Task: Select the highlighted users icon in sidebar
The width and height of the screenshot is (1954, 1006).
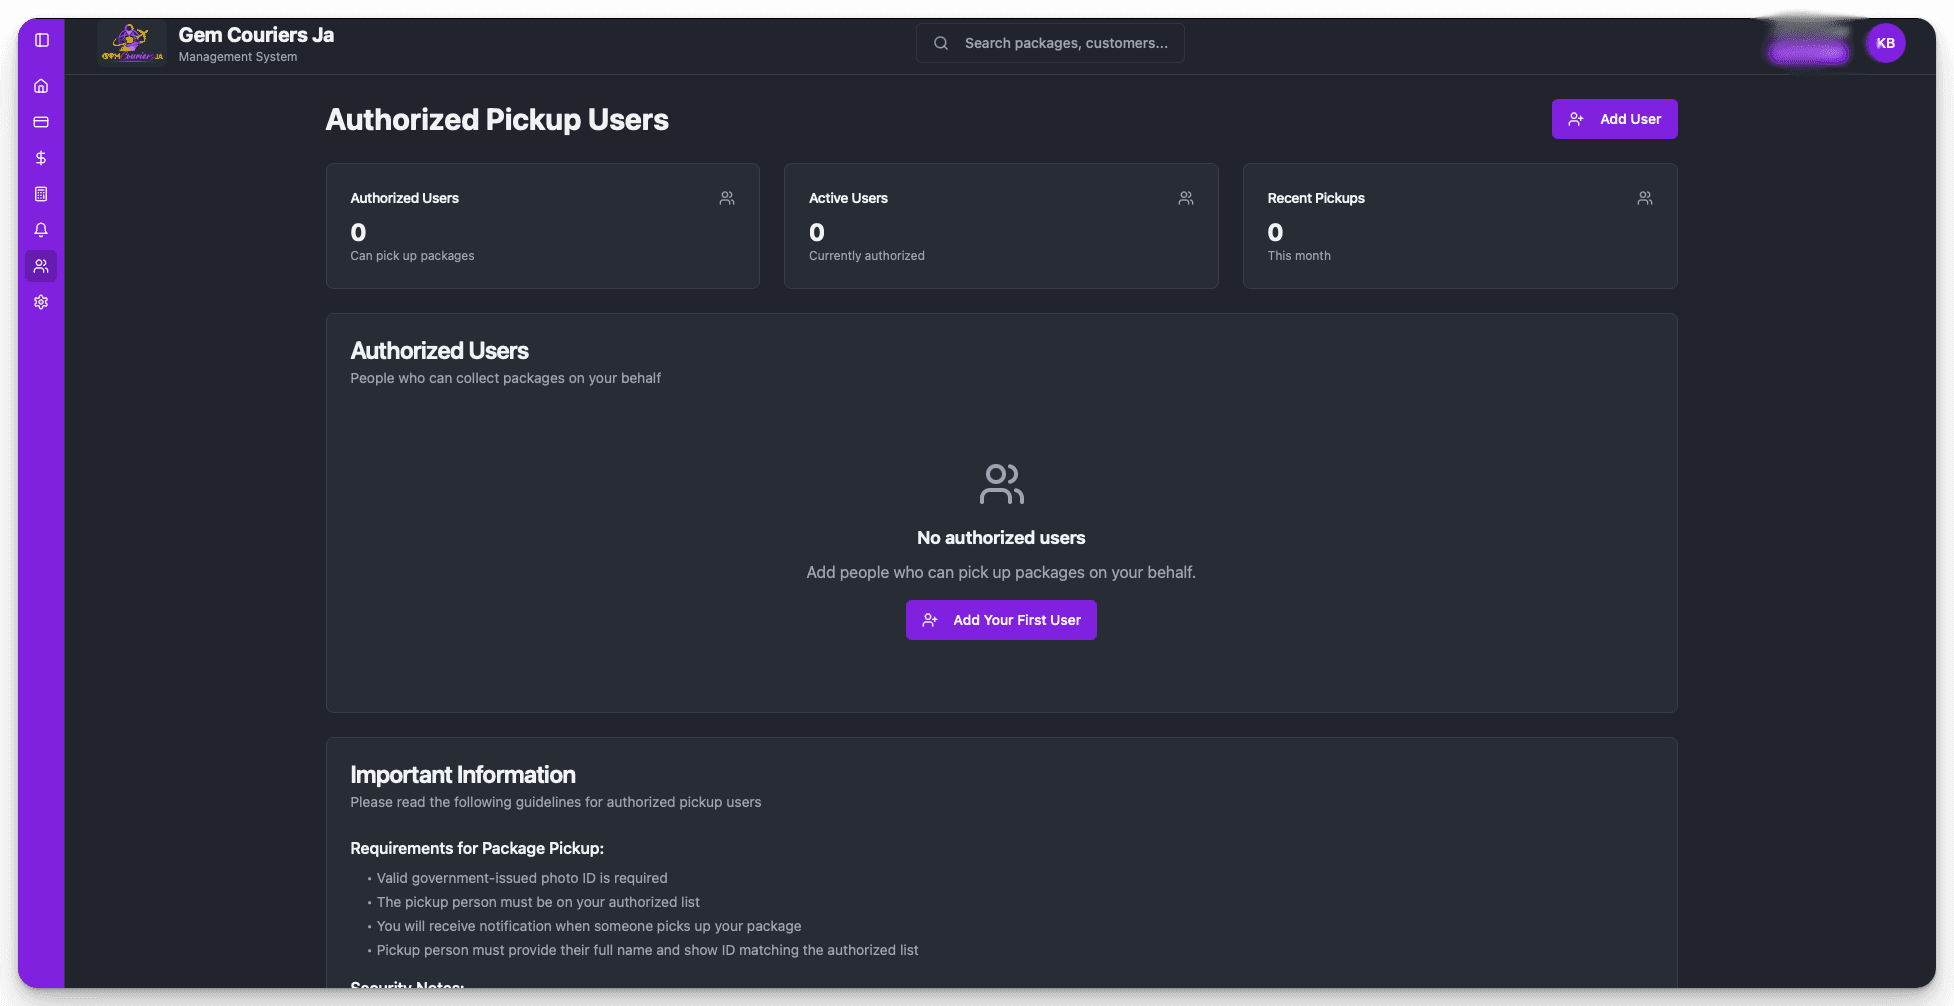Action: tap(41, 266)
